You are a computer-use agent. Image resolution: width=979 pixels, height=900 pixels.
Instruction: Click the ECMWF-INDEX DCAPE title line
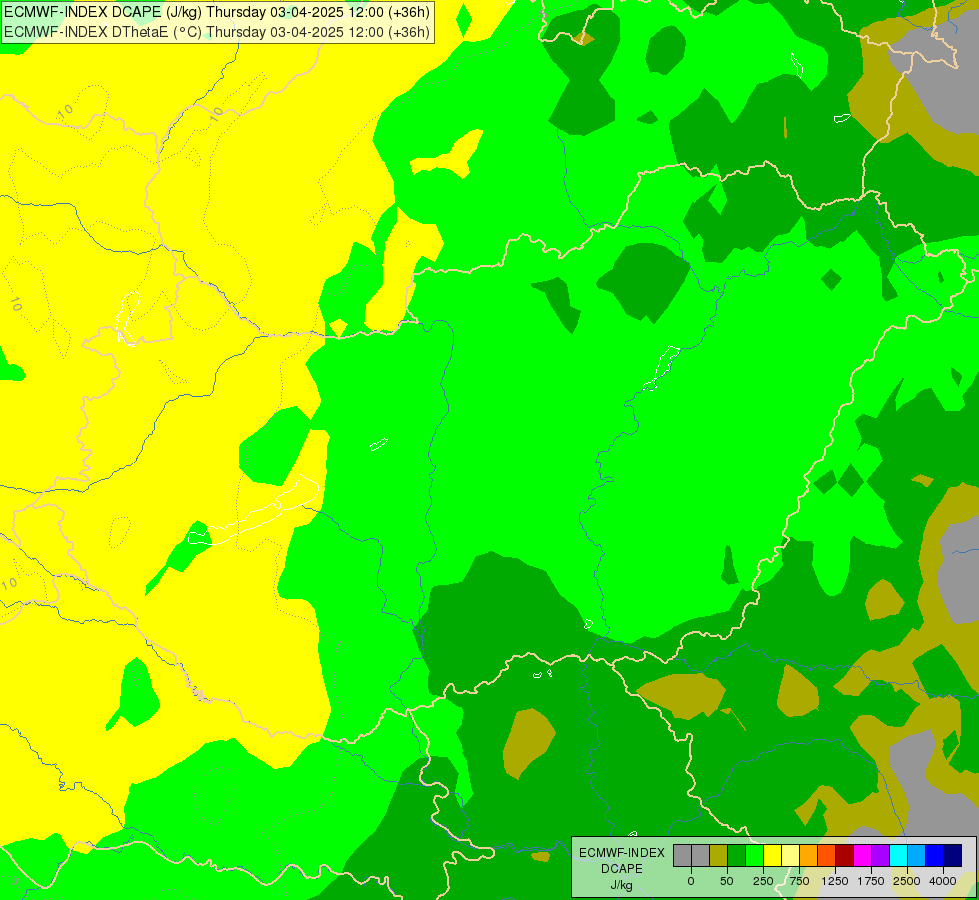217,12
